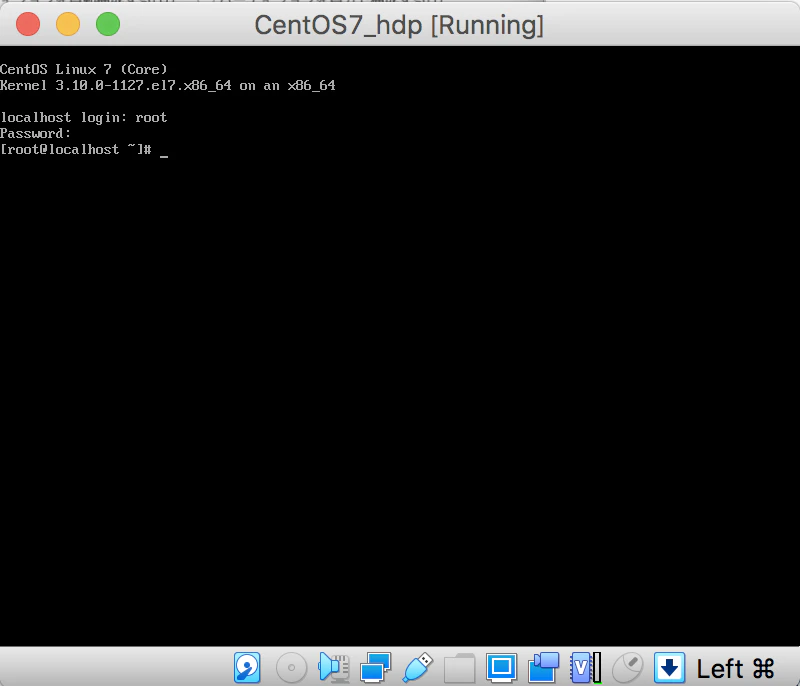
Task: Click the 'localhost login: root' line
Action: pos(84,118)
